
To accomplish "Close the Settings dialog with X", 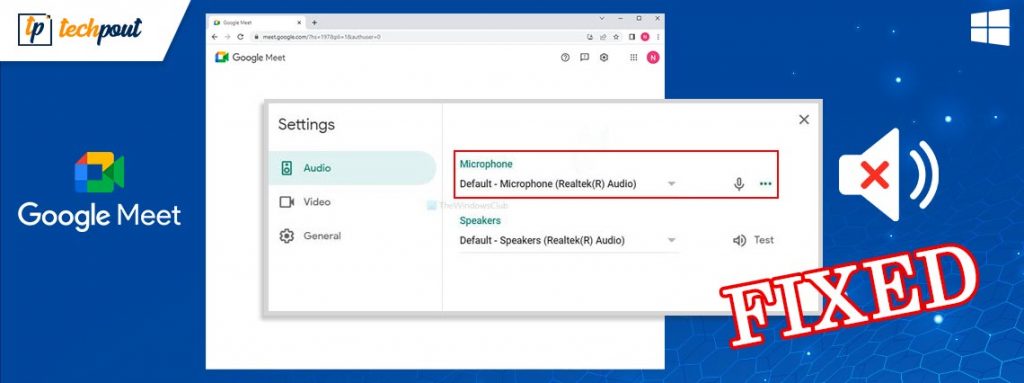I will tap(804, 119).
